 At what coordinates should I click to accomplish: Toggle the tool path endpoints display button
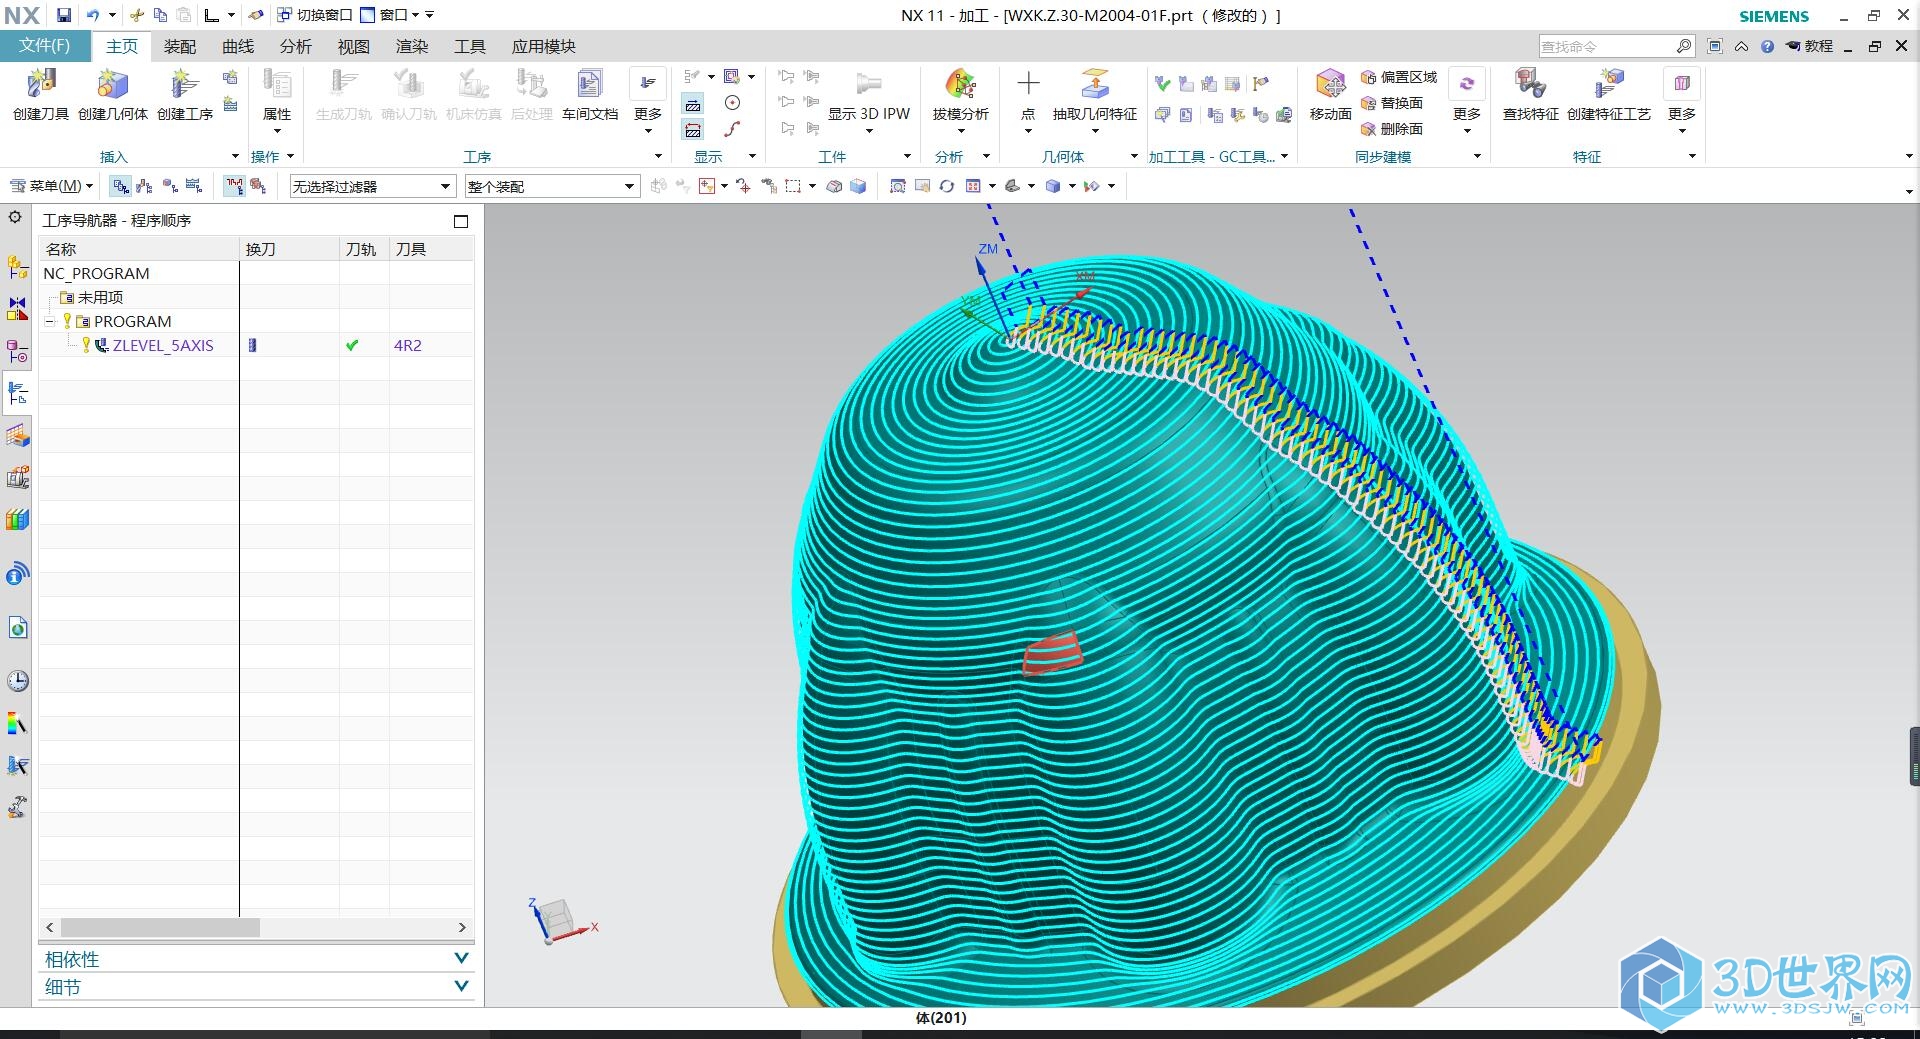click(x=693, y=130)
